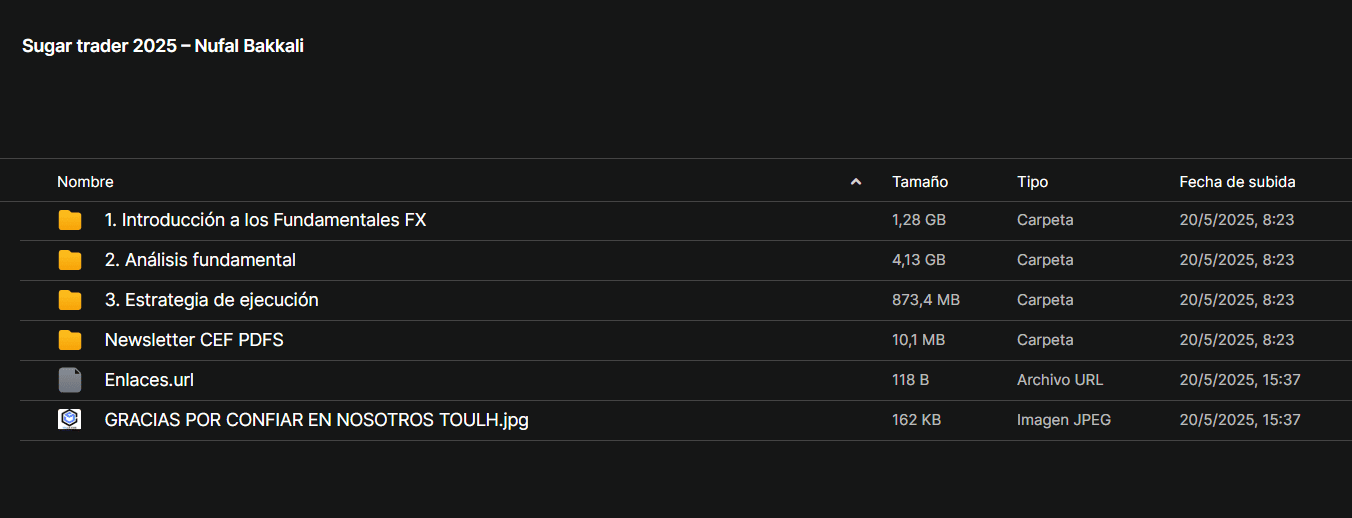1352x518 pixels.
Task: Click the Newsletter CEF PDFS folder icon
Action: pos(70,340)
